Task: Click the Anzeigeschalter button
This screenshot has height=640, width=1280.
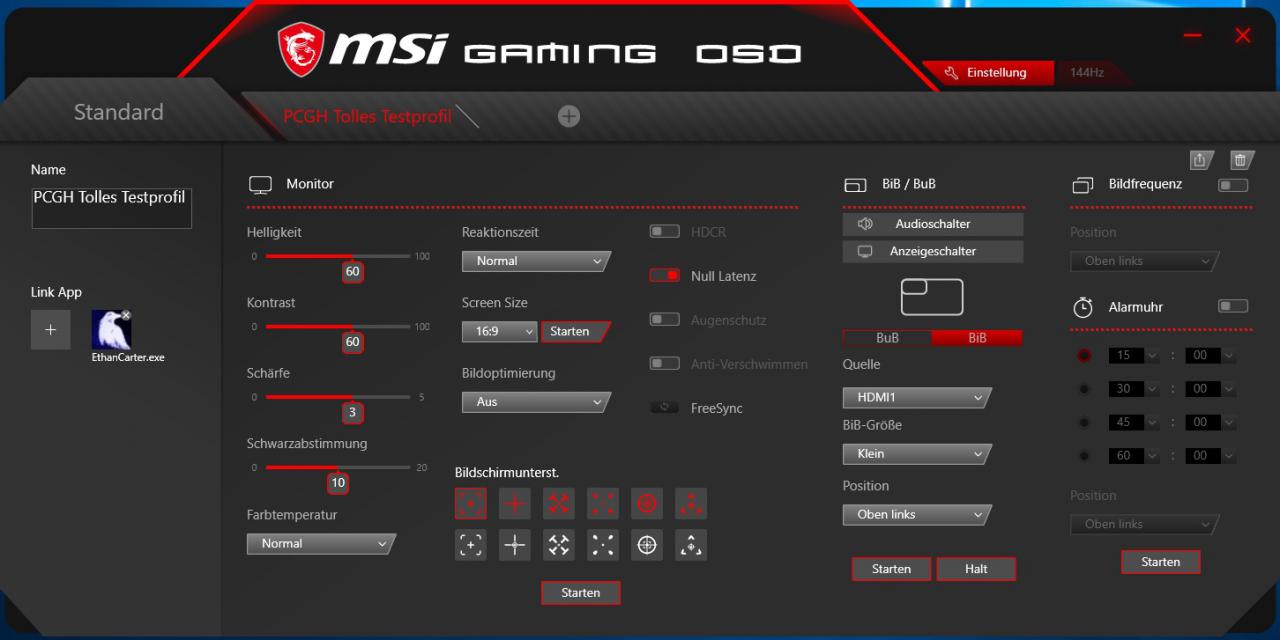Action: [x=933, y=251]
